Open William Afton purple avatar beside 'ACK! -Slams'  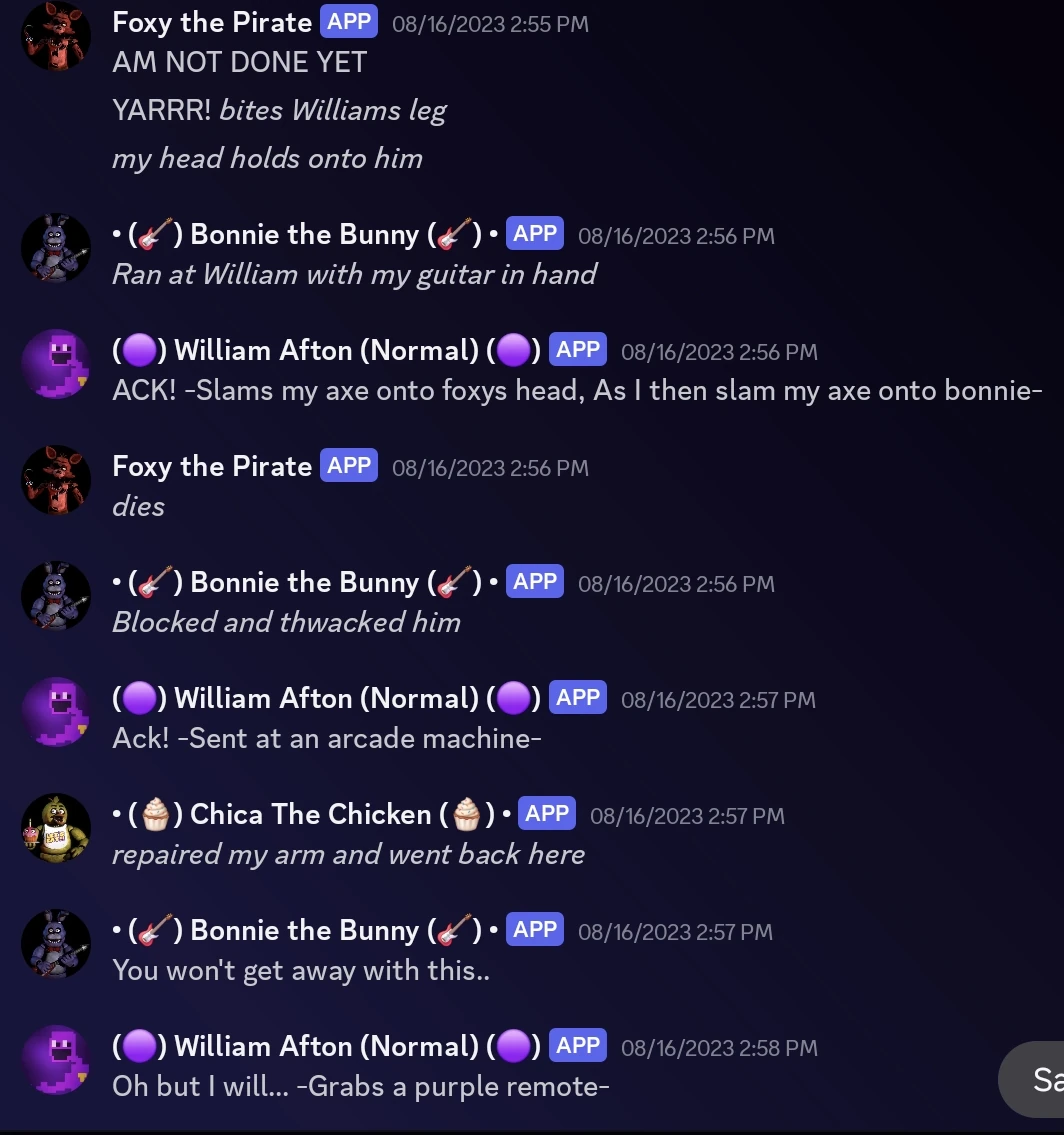[x=56, y=363]
